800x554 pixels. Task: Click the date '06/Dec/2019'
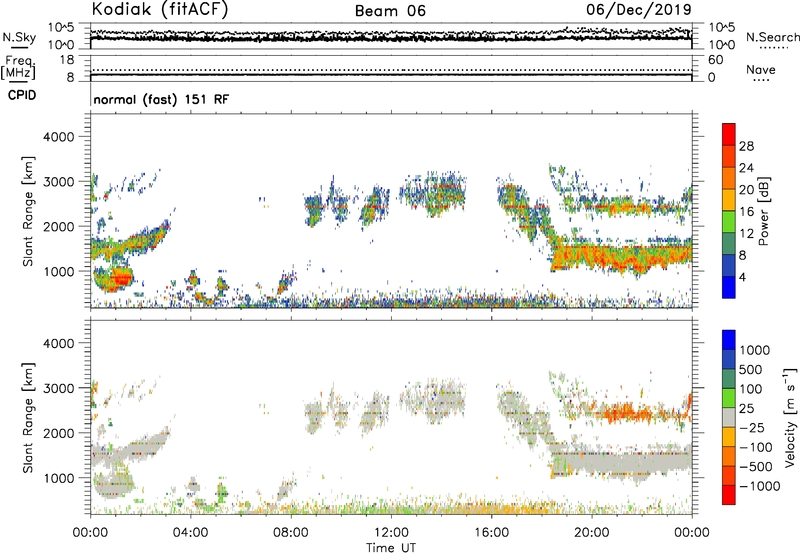tap(638, 10)
